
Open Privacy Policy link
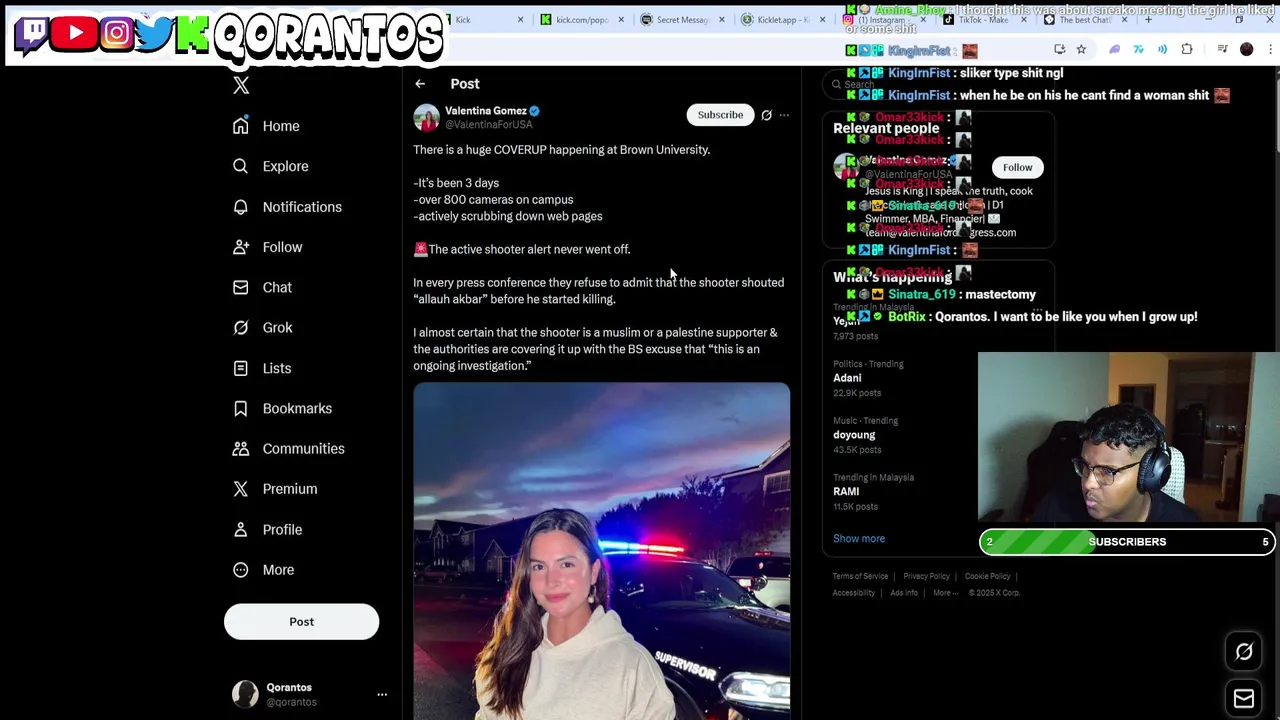(x=926, y=577)
